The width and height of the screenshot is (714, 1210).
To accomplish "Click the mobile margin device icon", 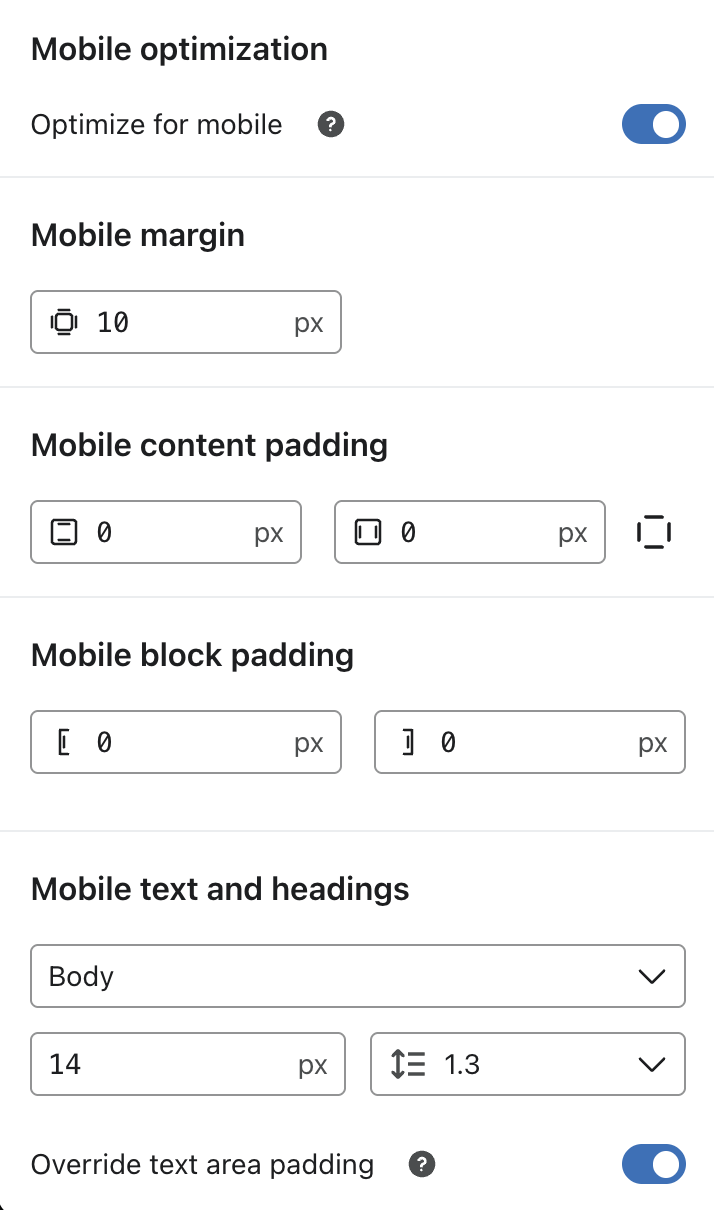I will [x=62, y=322].
